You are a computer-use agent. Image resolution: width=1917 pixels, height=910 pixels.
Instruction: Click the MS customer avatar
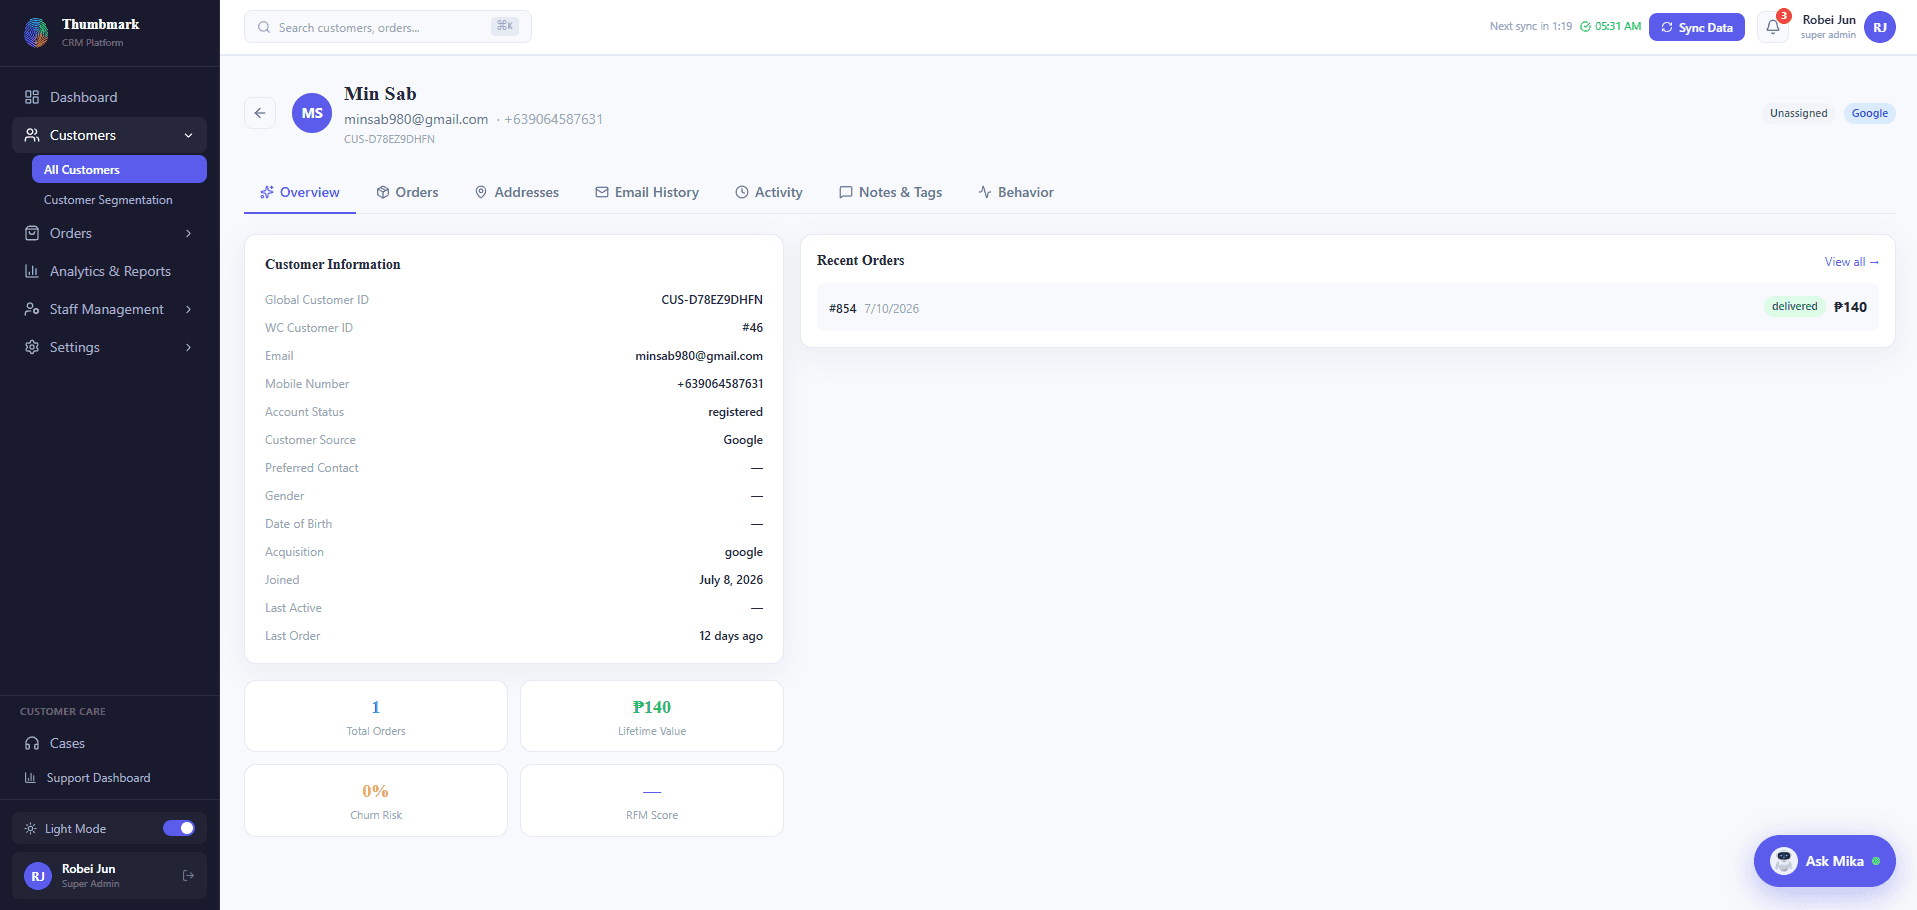click(312, 113)
